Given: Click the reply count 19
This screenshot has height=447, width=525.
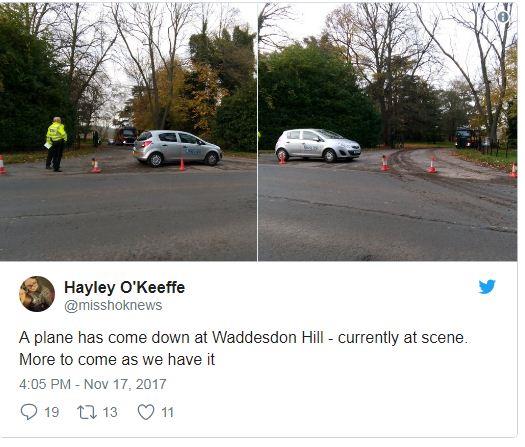Looking at the screenshot, I should click(52, 412).
